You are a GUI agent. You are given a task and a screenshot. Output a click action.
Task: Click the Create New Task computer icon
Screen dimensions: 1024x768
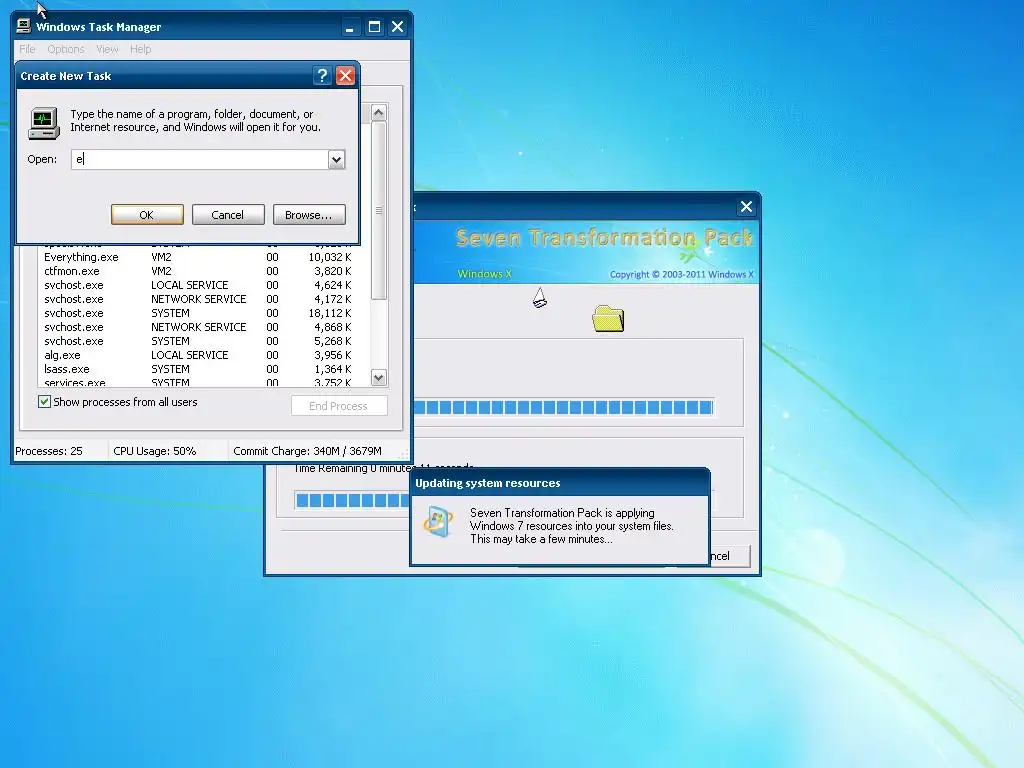pos(44,123)
